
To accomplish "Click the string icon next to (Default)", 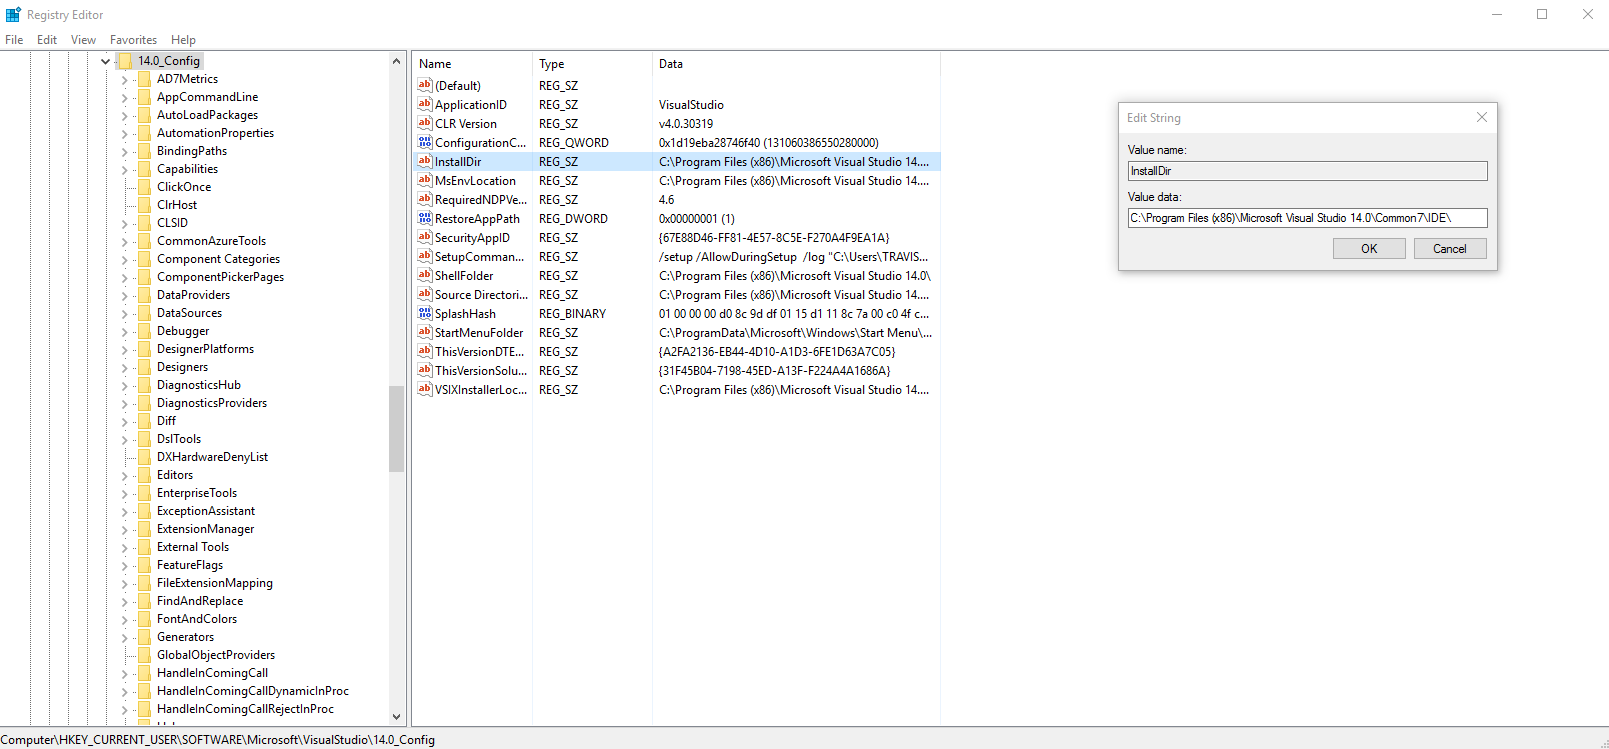I will pyautogui.click(x=425, y=85).
